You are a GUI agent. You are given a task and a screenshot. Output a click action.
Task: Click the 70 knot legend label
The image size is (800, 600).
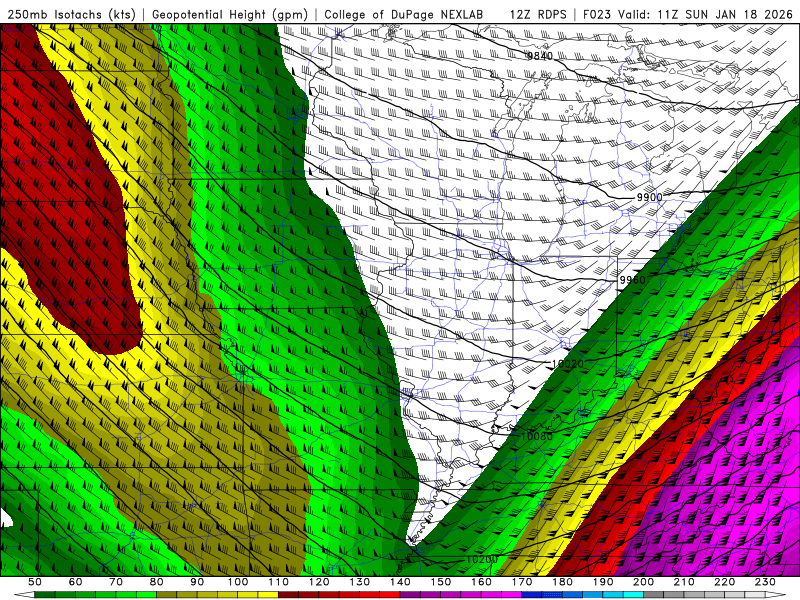[116, 582]
